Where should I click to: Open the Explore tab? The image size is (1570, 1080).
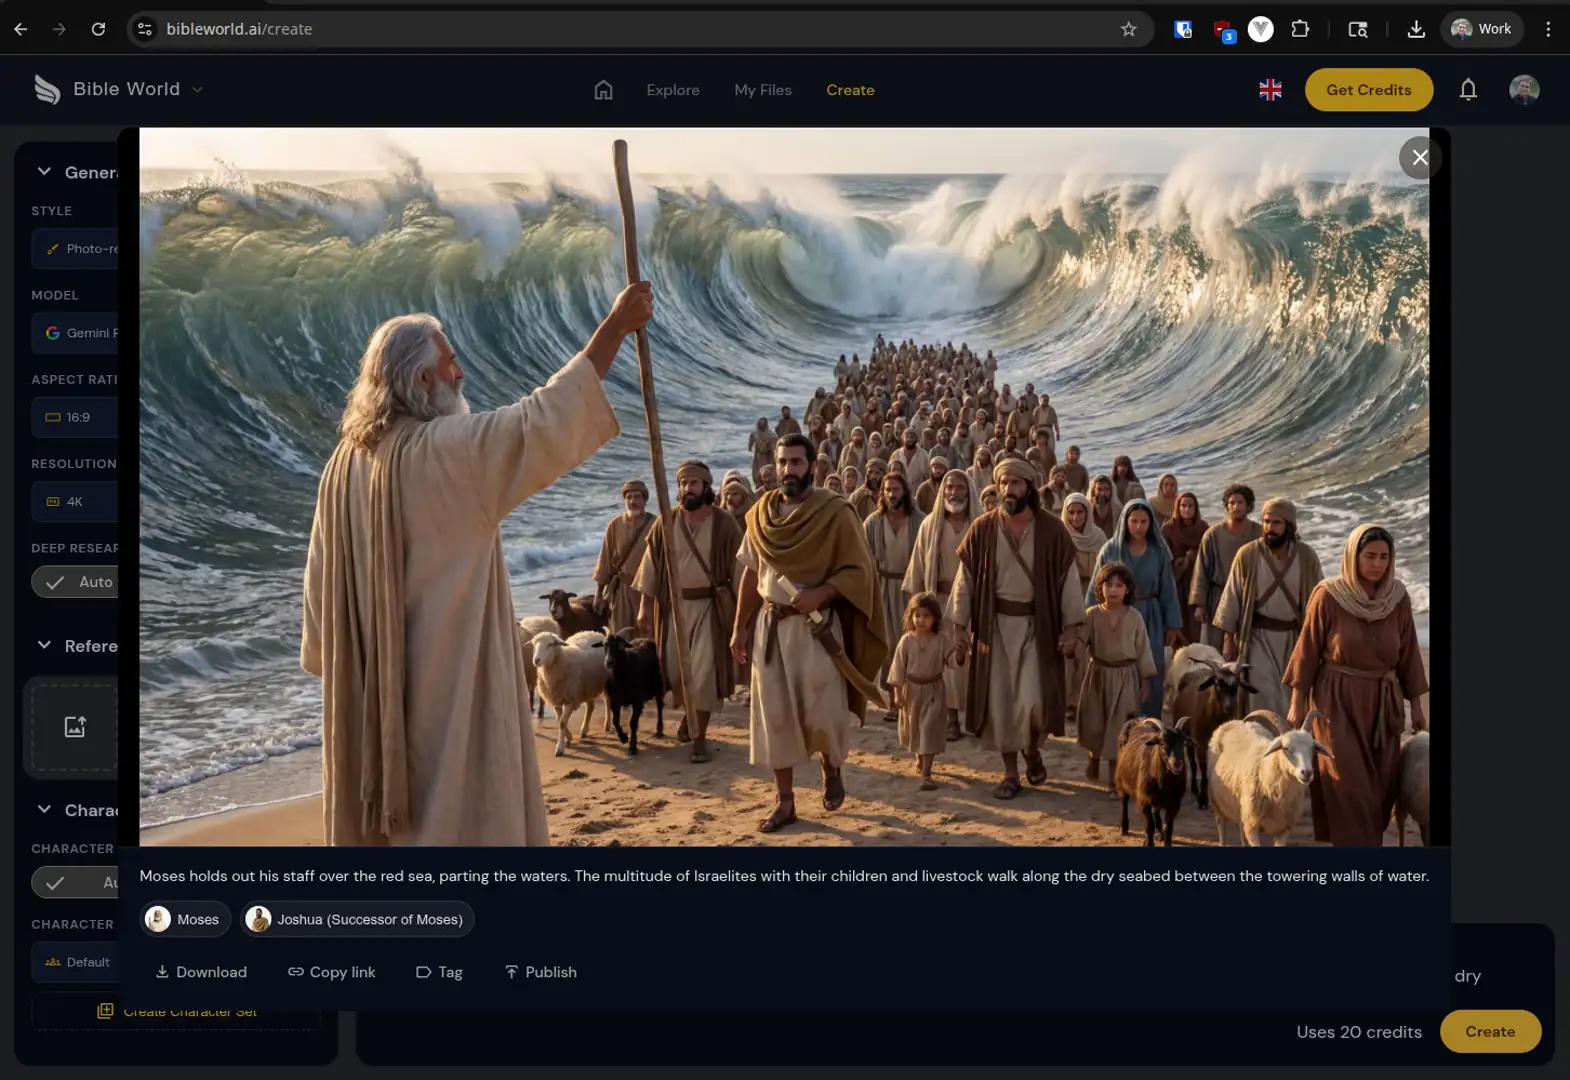point(673,90)
